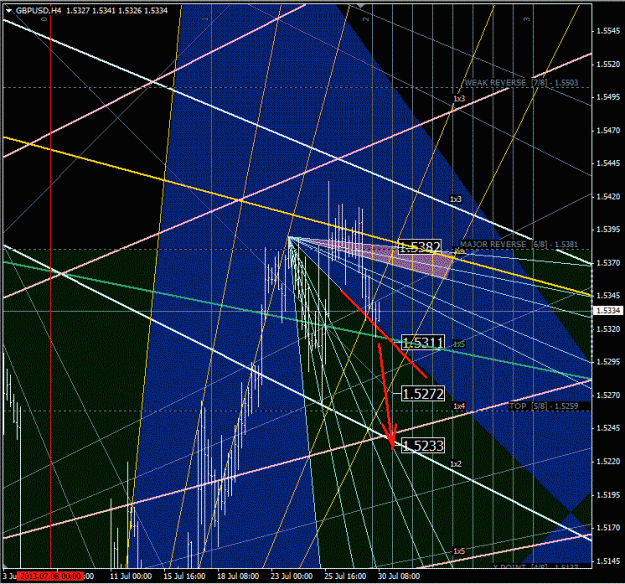Open the chart dropdown arrow beside GBPUSD,H4
625x584 pixels.
click(x=9, y=11)
